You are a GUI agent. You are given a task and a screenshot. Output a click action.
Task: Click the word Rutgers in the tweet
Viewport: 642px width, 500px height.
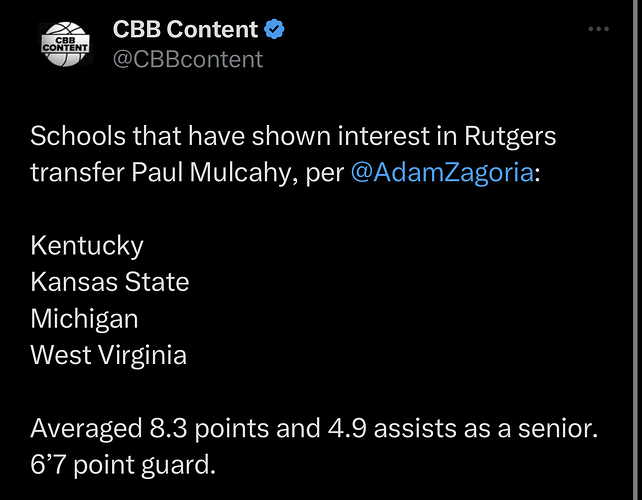[x=510, y=135]
